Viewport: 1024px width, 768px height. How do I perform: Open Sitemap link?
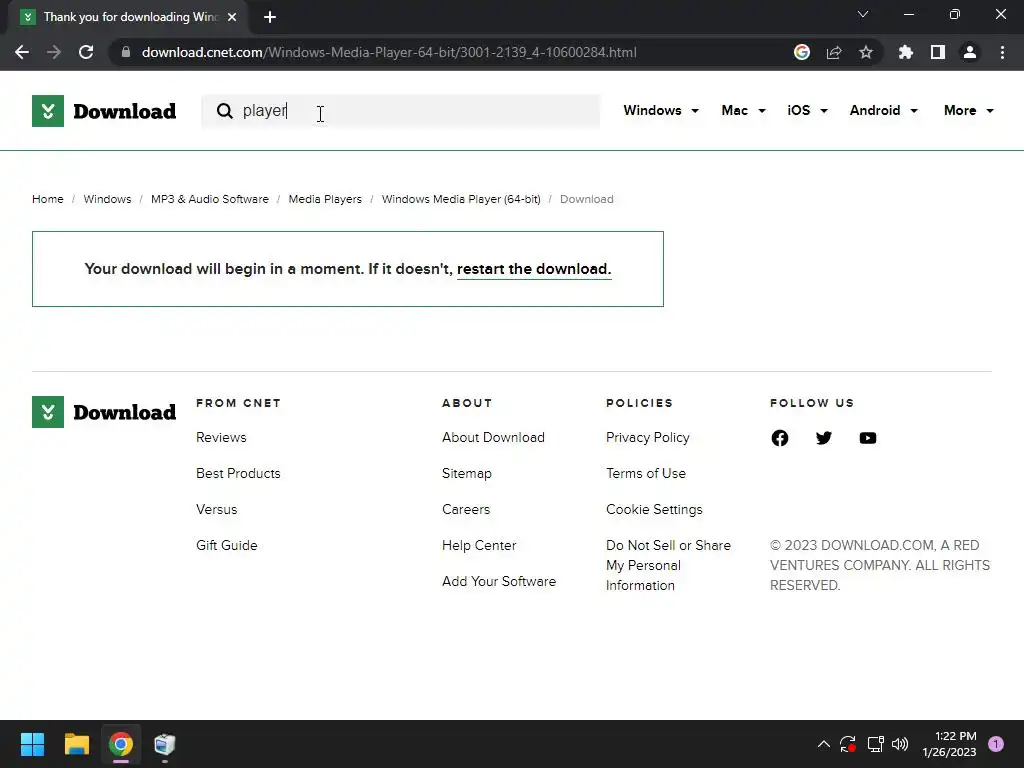coord(466,473)
